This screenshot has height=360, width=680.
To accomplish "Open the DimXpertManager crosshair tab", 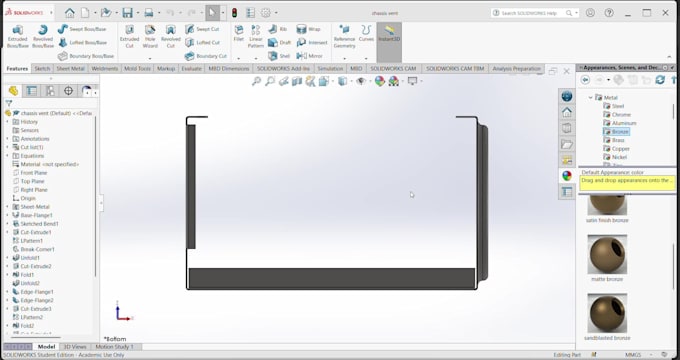I will (69, 90).
